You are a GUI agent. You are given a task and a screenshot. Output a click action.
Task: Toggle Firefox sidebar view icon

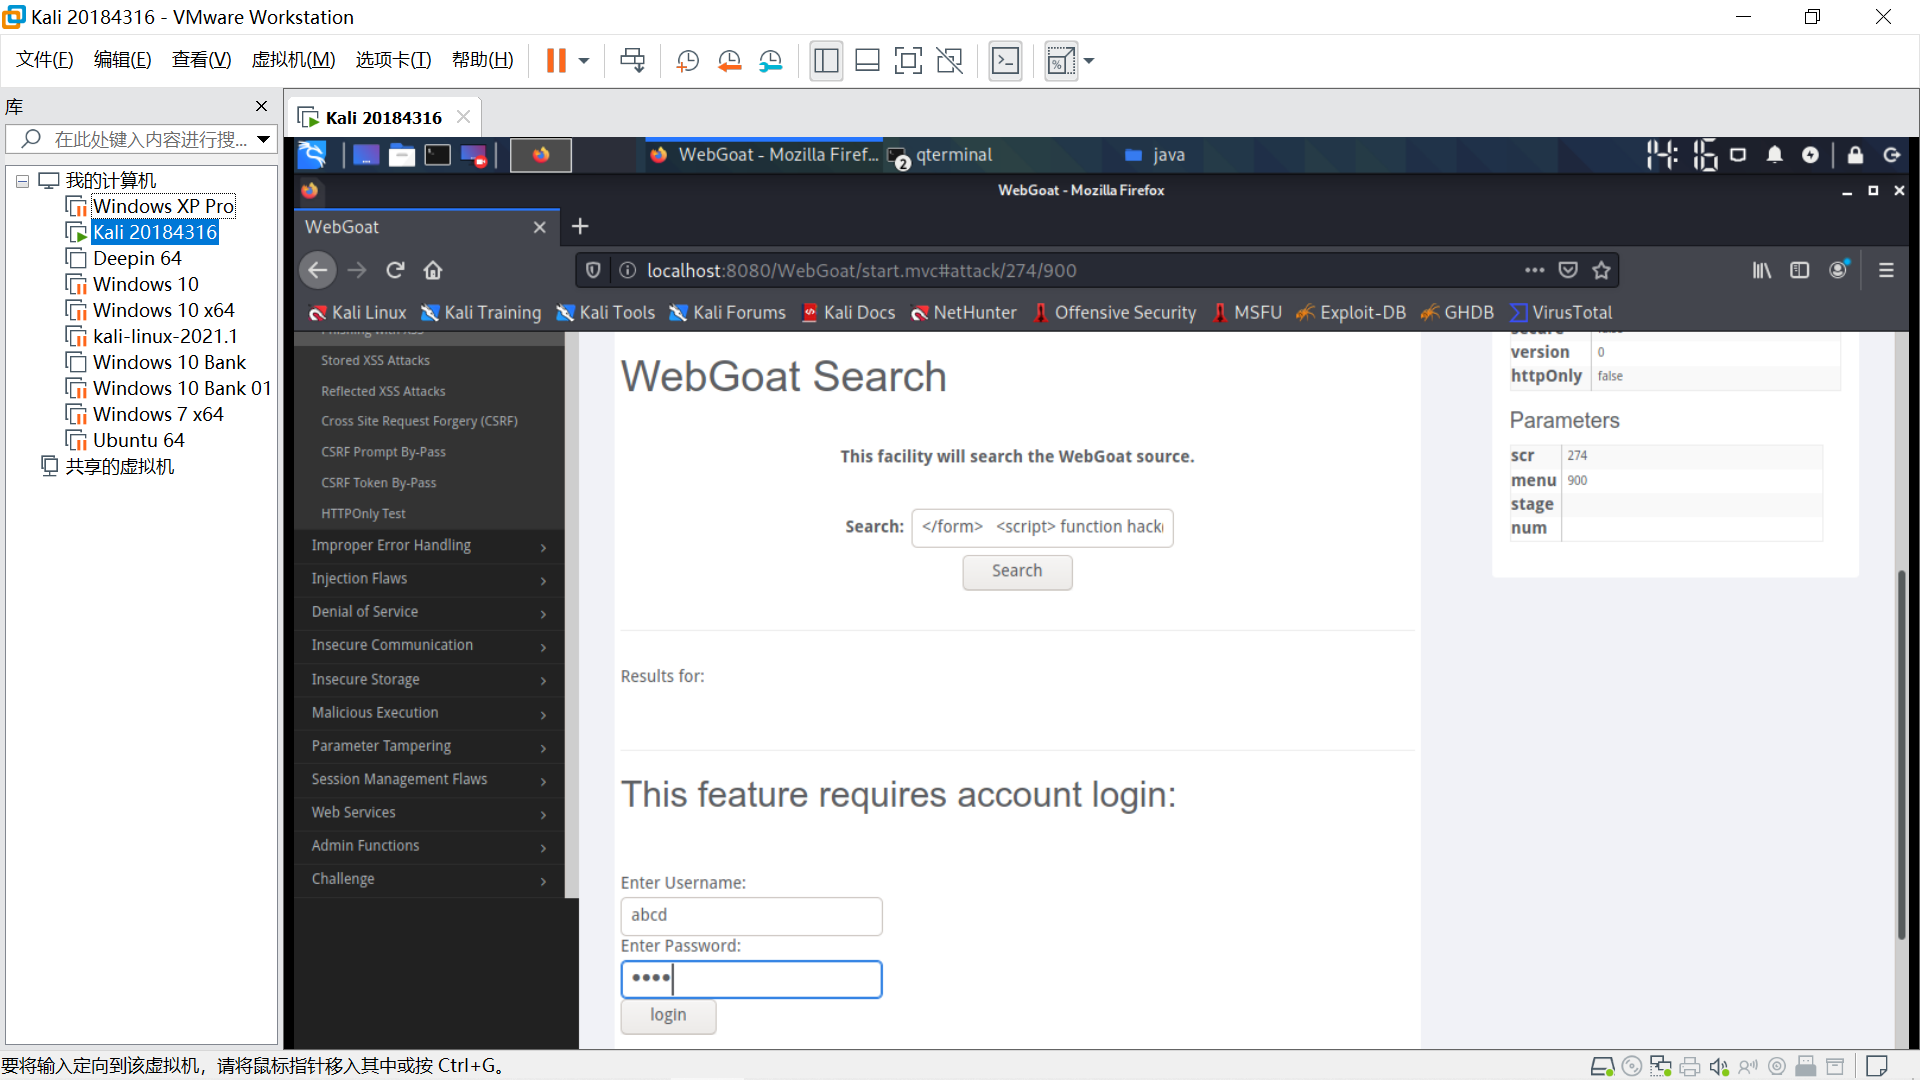tap(1799, 270)
